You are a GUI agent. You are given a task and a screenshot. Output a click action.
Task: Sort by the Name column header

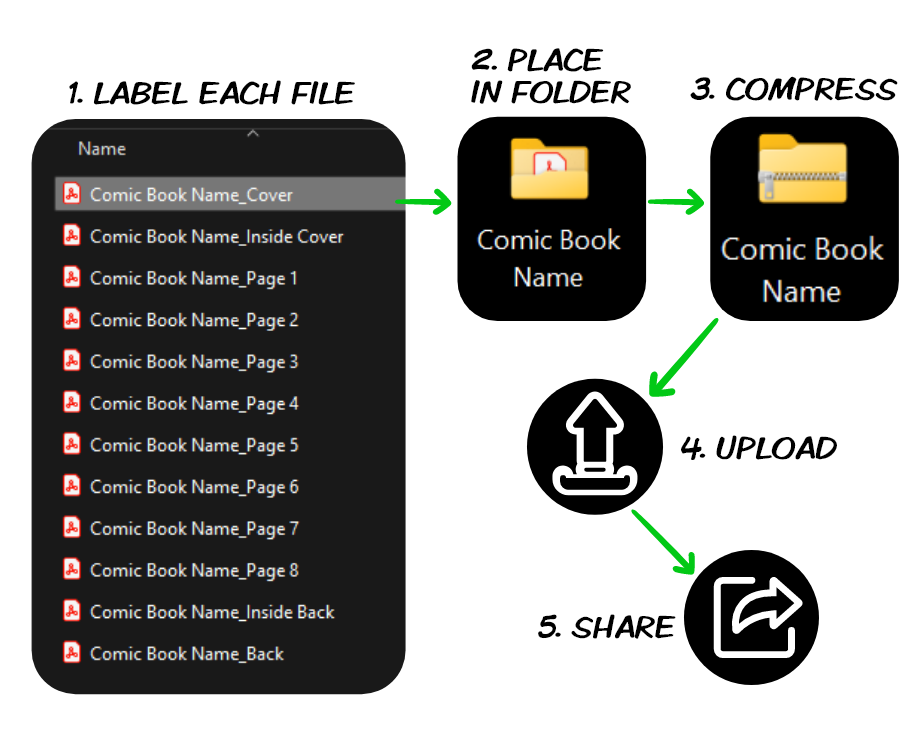102,148
